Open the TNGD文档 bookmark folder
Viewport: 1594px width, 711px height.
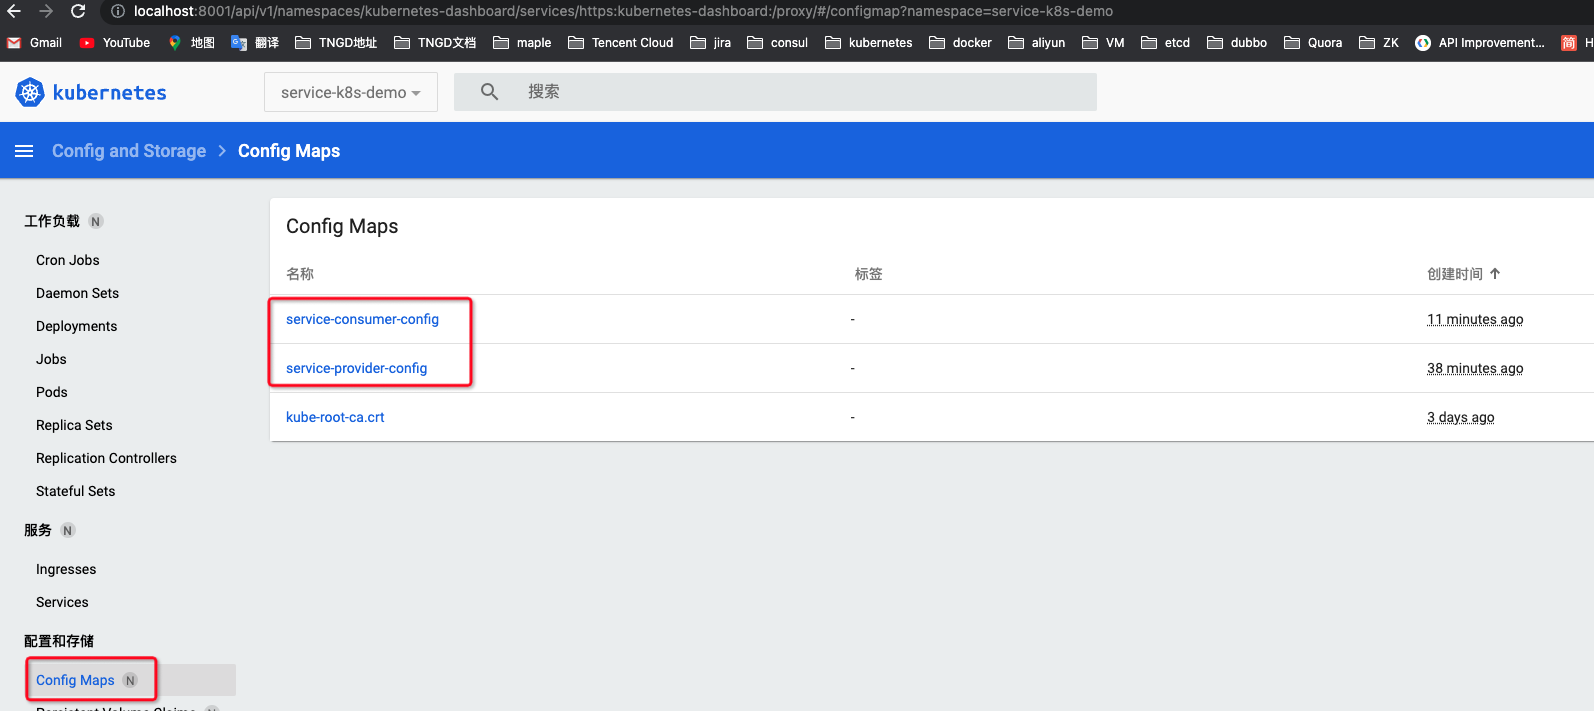pyautogui.click(x=435, y=43)
